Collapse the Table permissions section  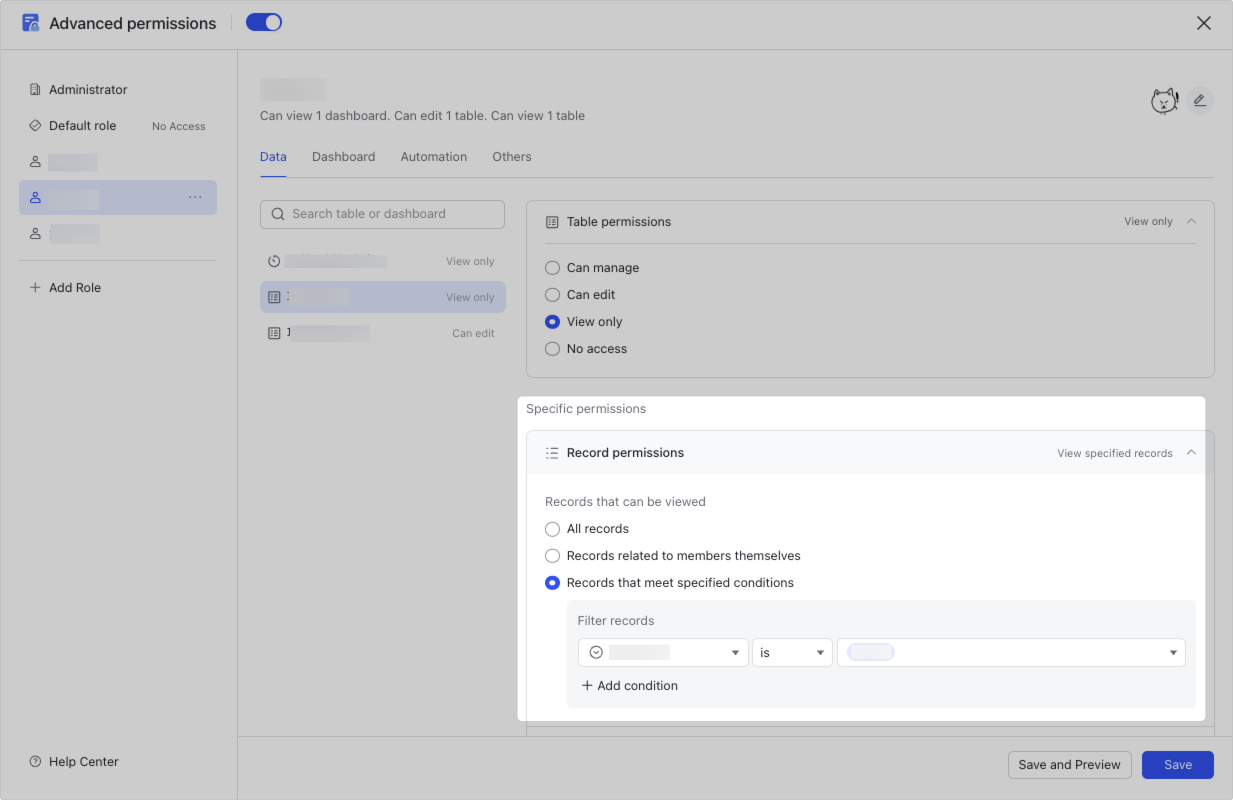(x=1191, y=221)
